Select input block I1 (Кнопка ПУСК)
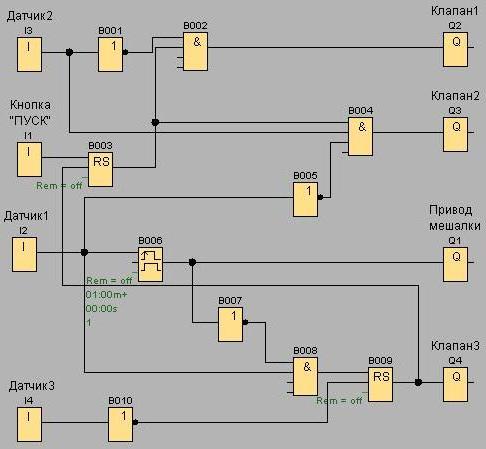The width and height of the screenshot is (486, 449). tap(29, 159)
